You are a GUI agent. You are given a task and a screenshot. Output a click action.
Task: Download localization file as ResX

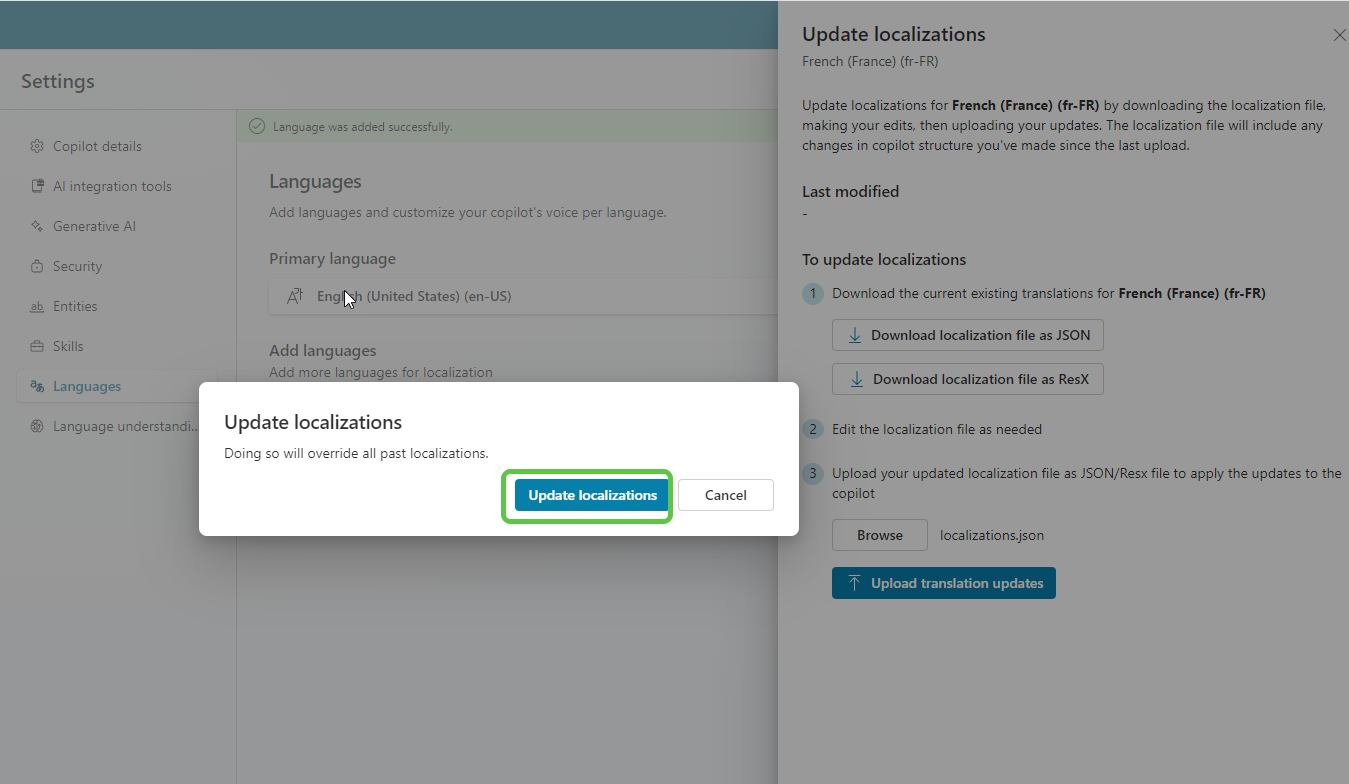967,379
